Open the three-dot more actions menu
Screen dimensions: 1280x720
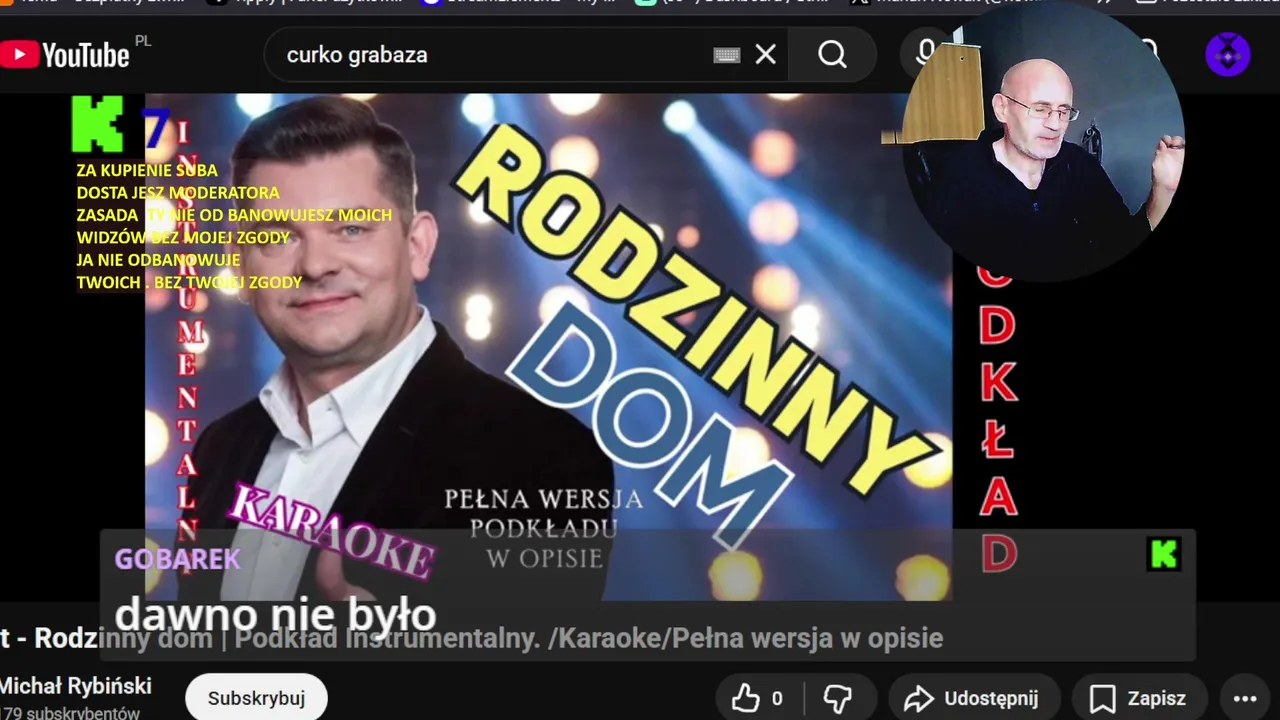tap(1244, 698)
